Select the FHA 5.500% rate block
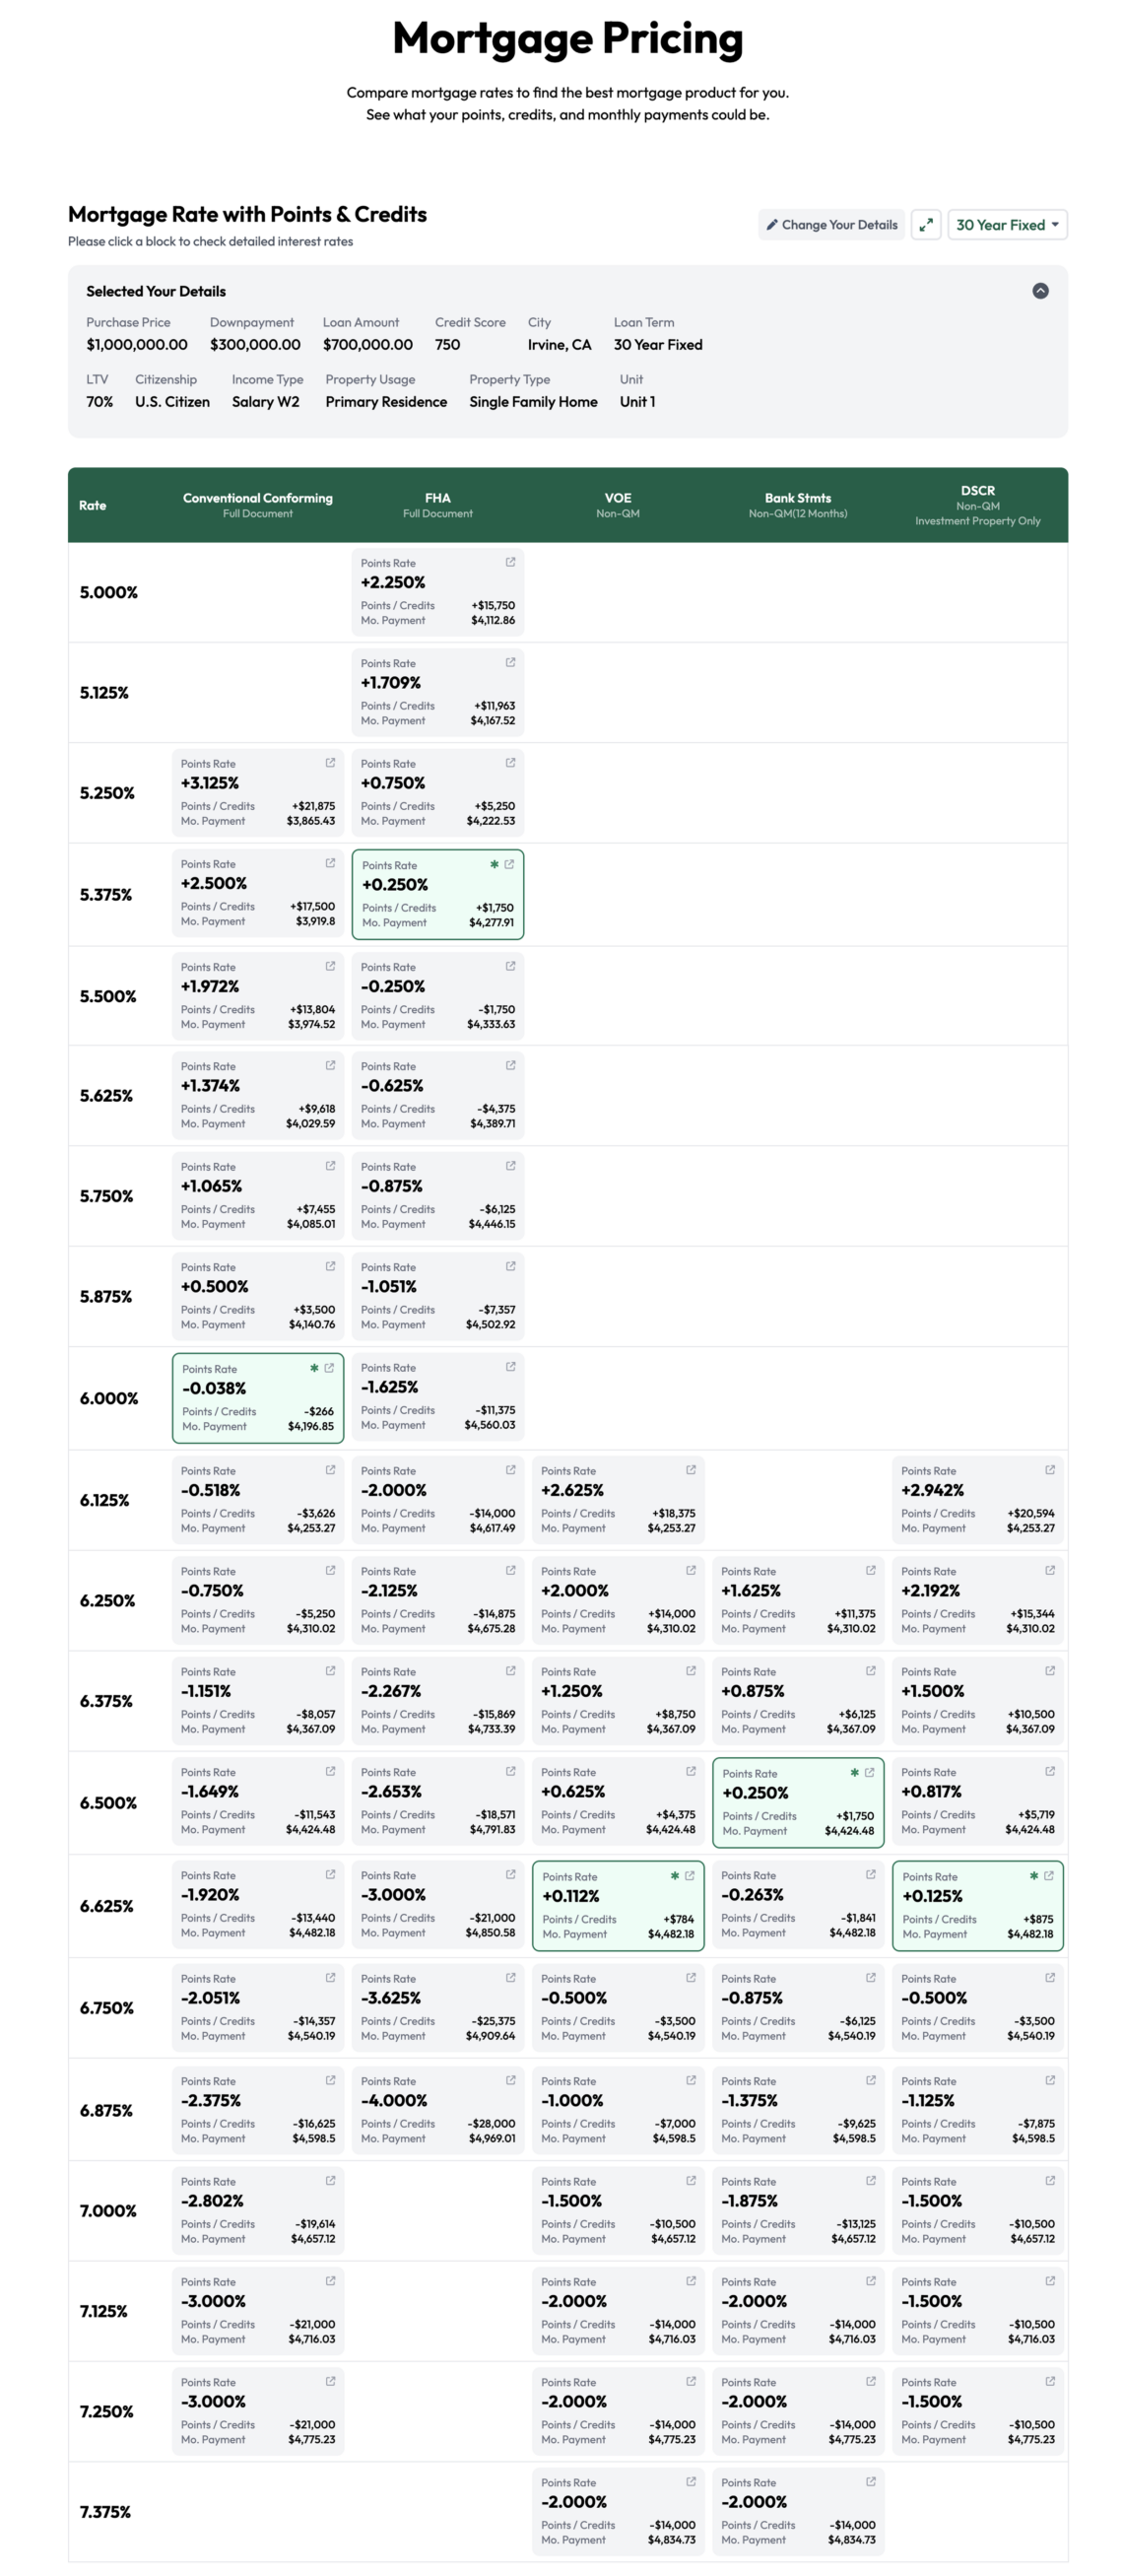The height and width of the screenshot is (2576, 1123). click(x=437, y=996)
